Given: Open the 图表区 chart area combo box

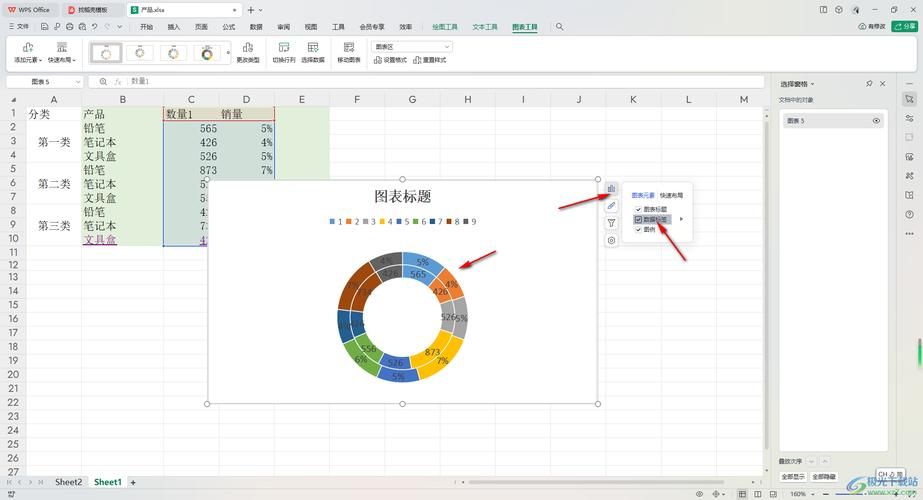Looking at the screenshot, I should (411, 47).
